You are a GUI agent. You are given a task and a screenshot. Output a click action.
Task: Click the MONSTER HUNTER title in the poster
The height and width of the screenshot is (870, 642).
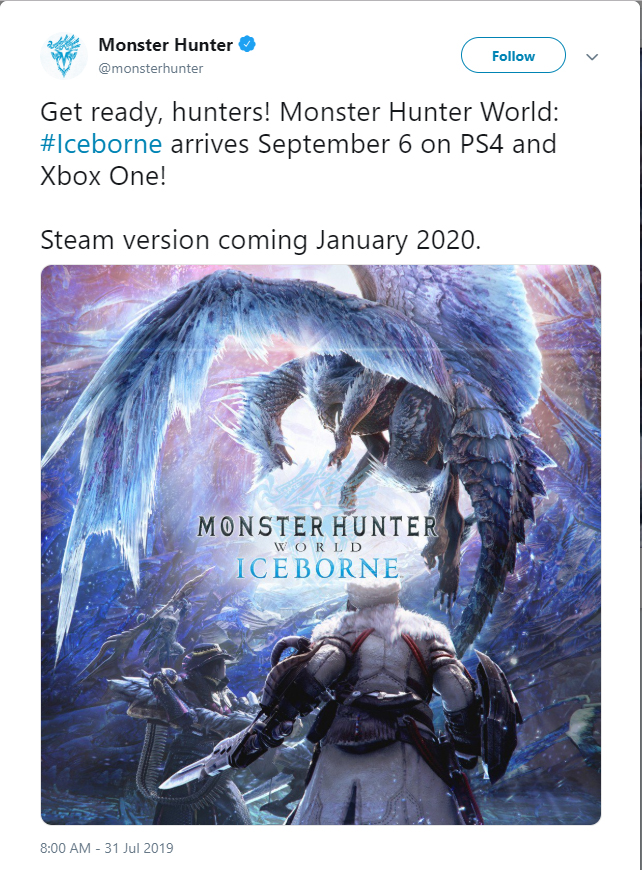pyautogui.click(x=317, y=526)
